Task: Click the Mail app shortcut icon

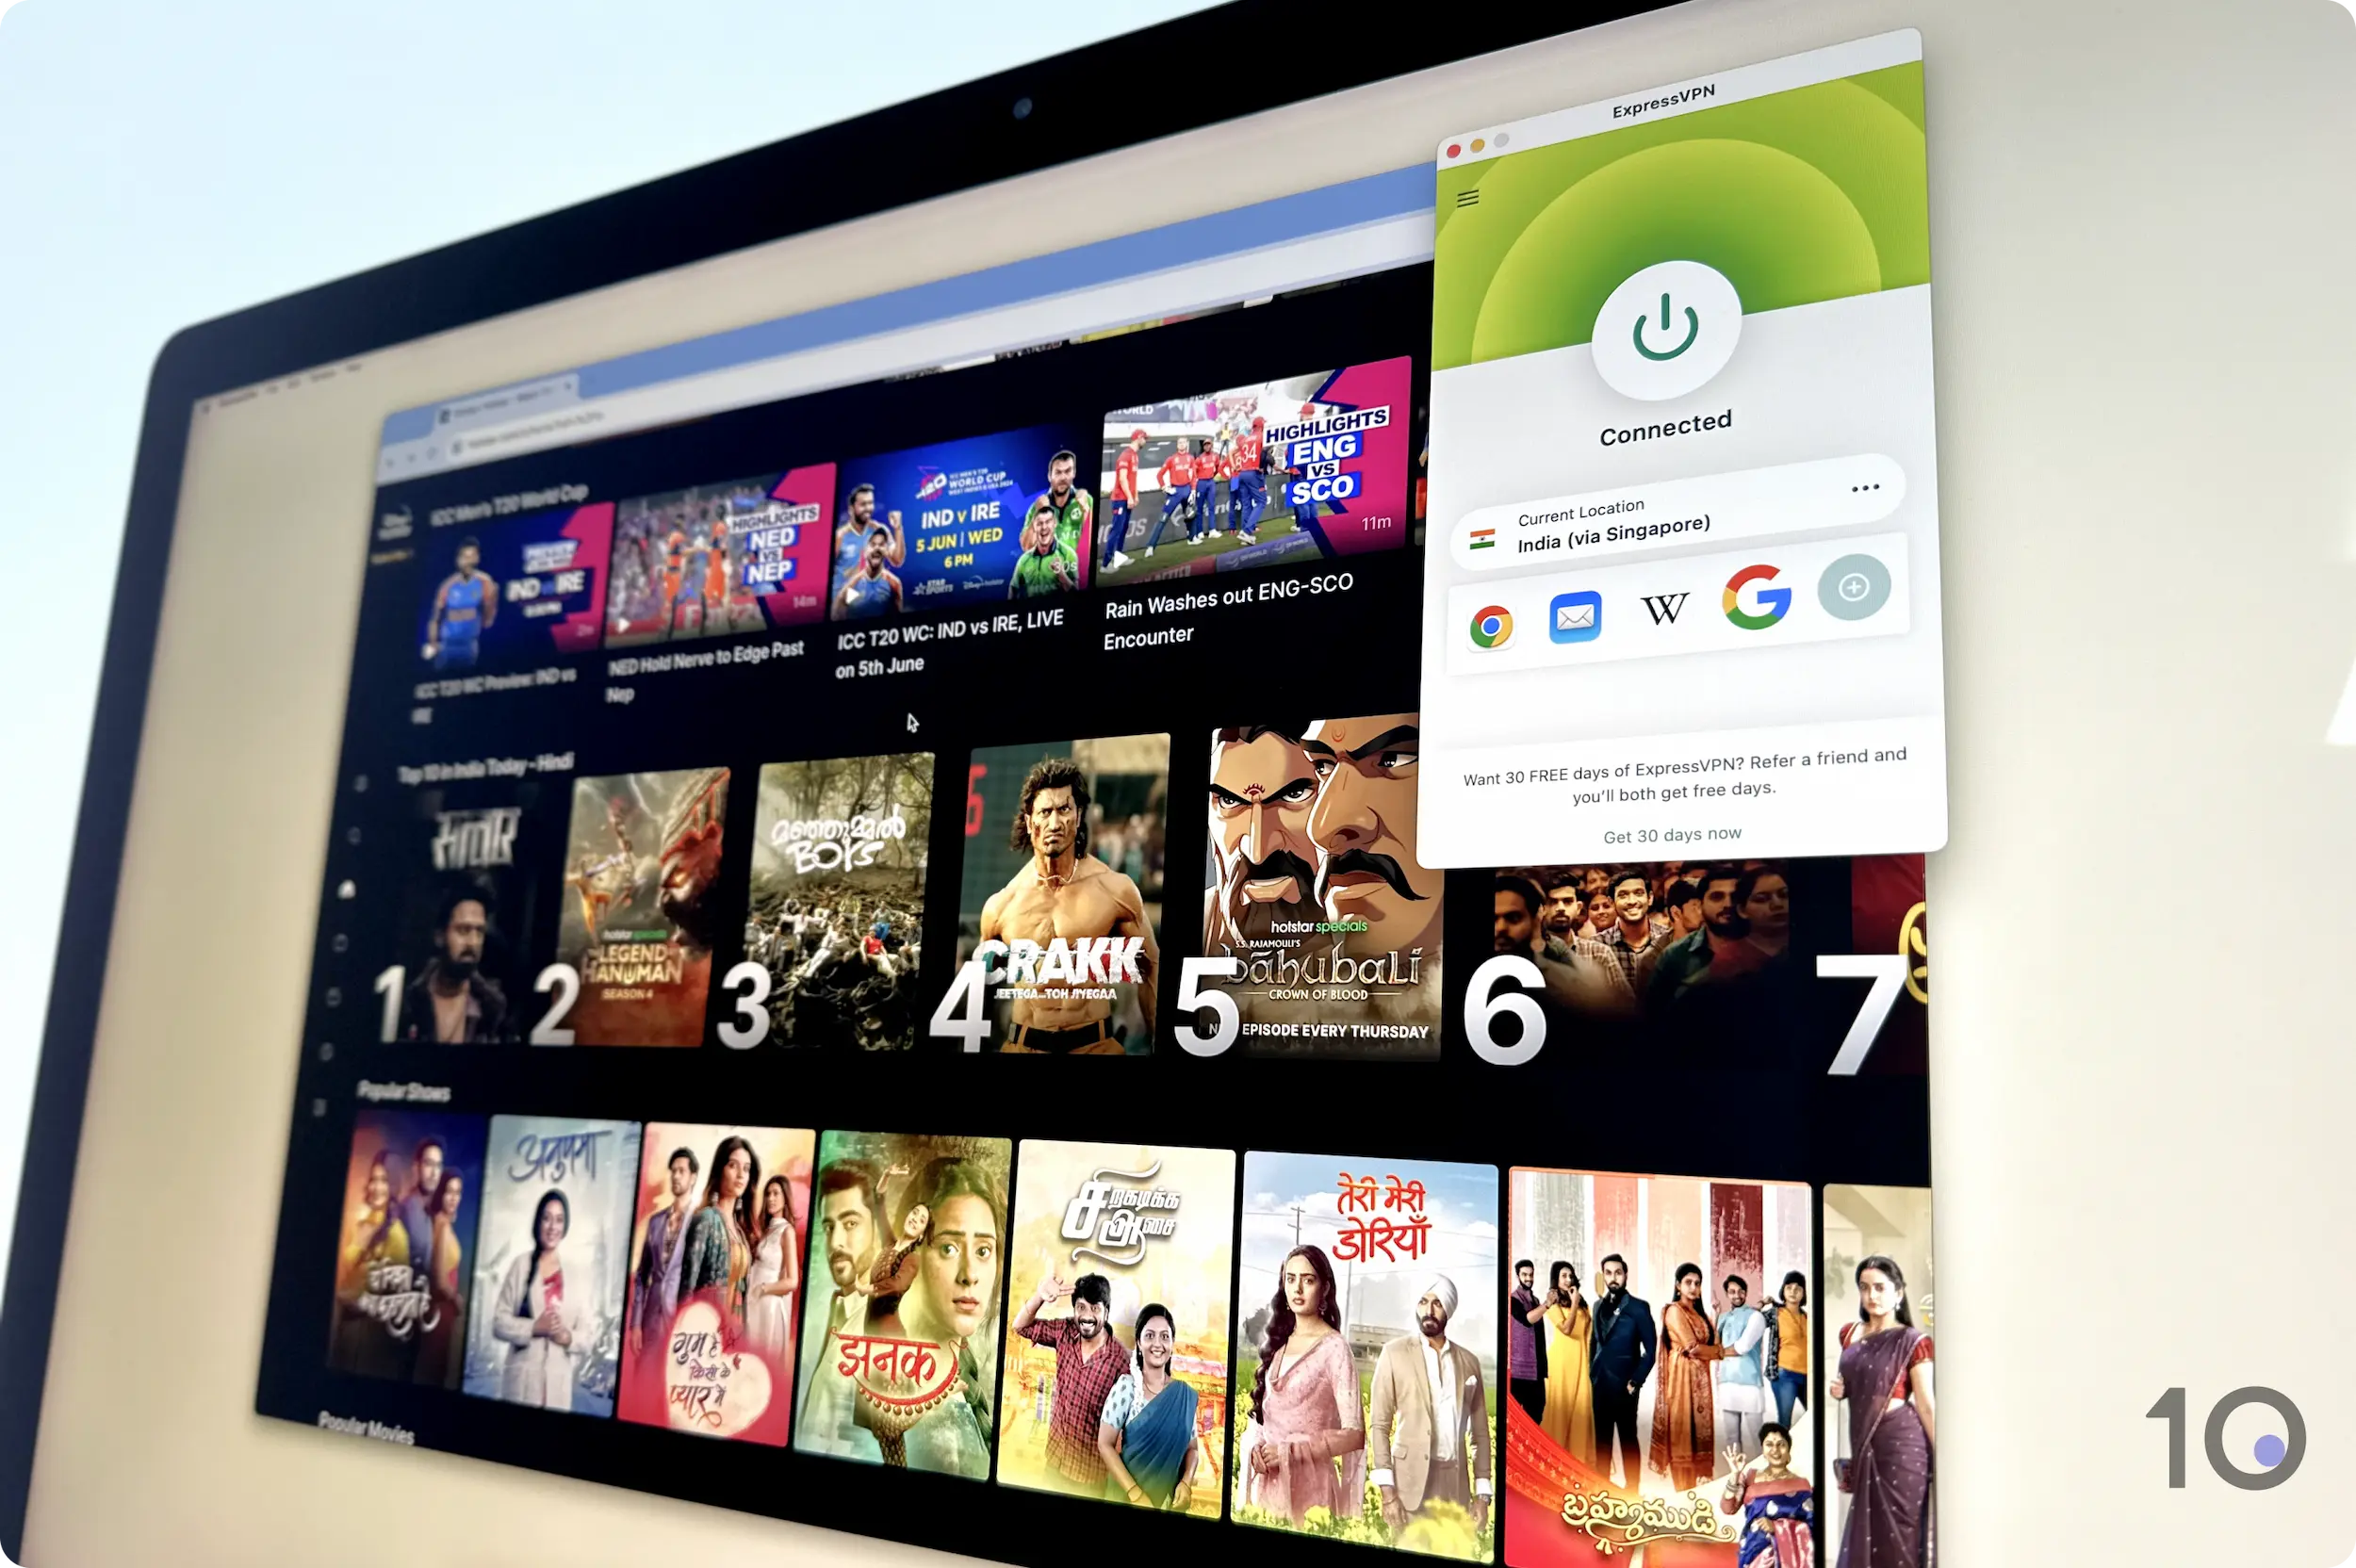Action: coord(1579,609)
